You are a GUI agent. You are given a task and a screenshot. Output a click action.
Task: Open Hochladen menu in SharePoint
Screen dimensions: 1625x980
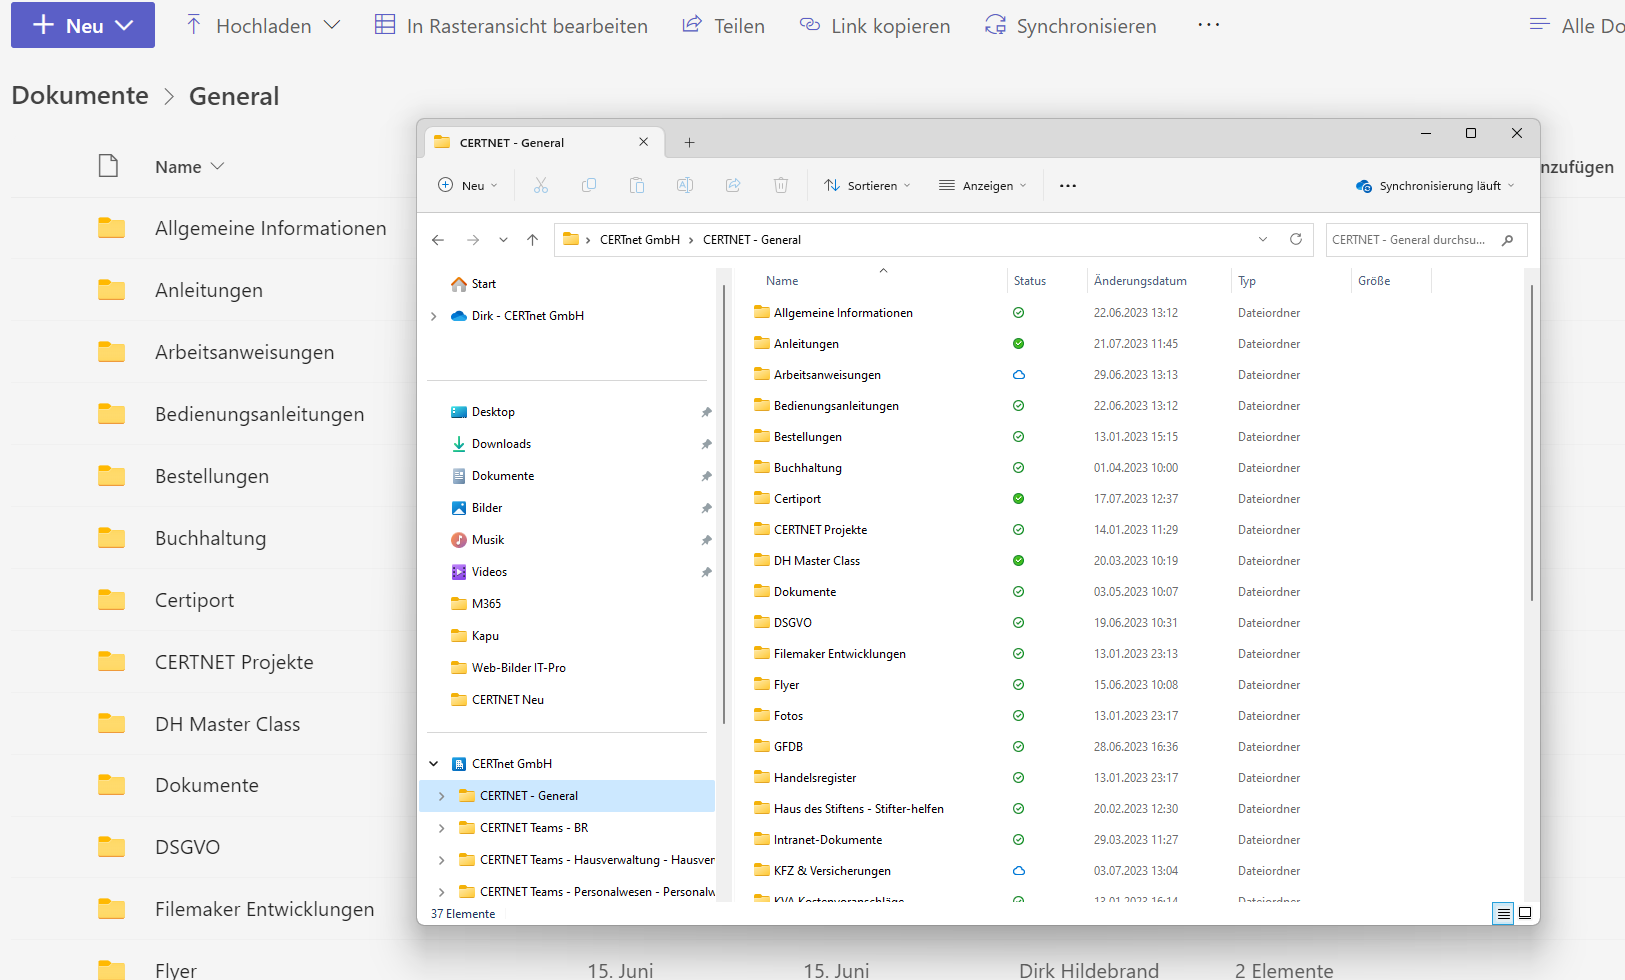point(264,26)
